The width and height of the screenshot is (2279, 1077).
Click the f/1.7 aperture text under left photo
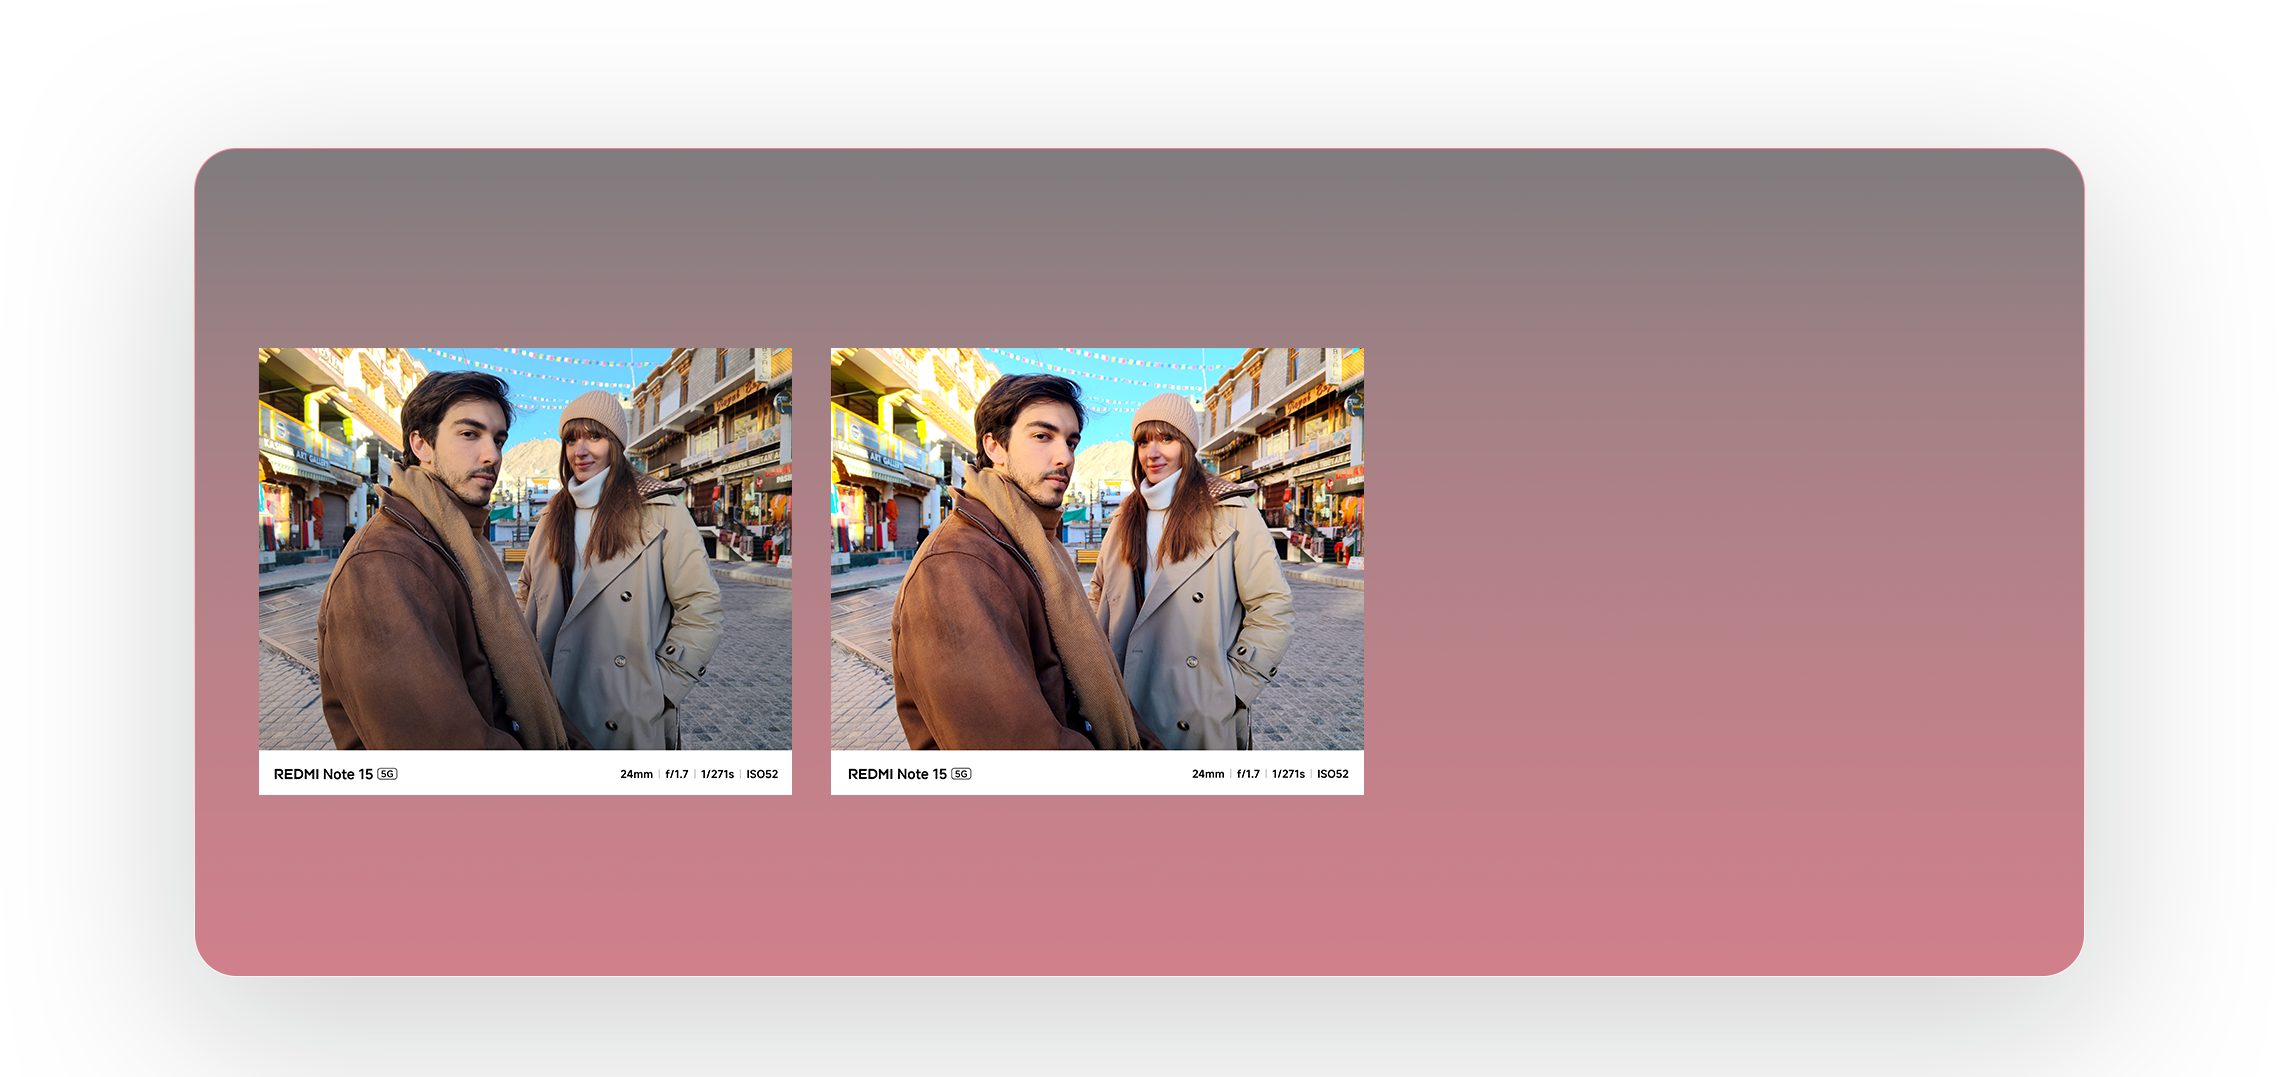pos(677,774)
